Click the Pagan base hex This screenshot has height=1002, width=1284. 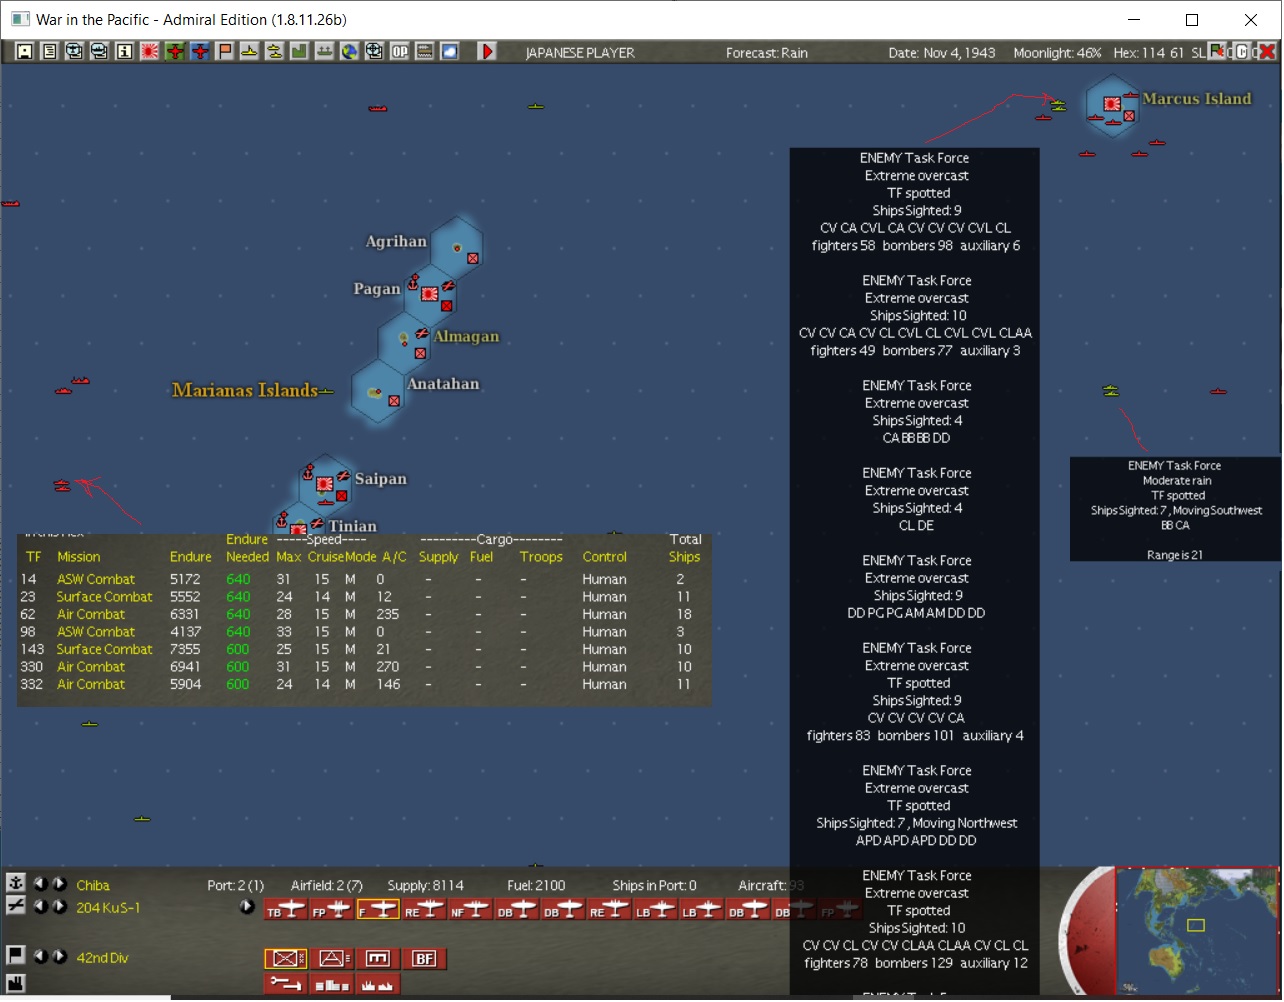[431, 294]
